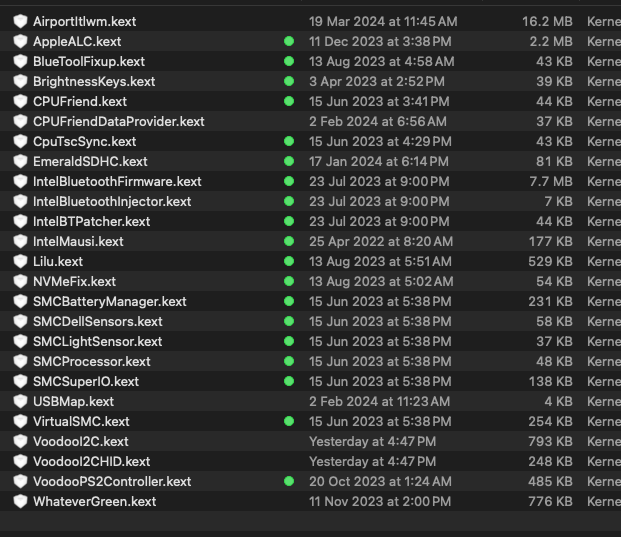Select the IntelBTPatcher.kext file icon
This screenshot has width=621, height=537.
[20, 221]
